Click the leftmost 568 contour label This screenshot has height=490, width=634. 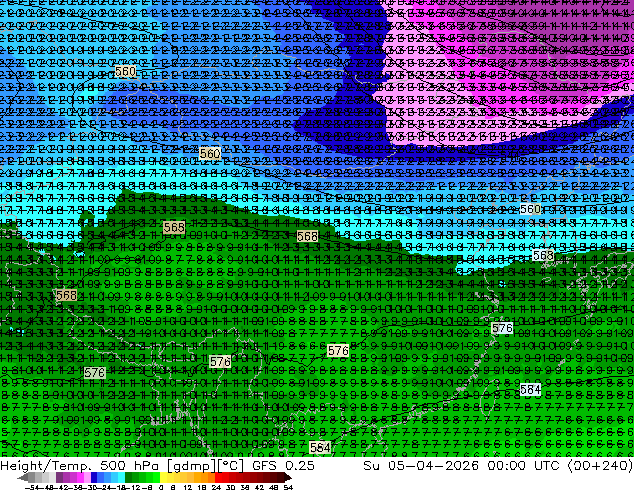click(67, 295)
